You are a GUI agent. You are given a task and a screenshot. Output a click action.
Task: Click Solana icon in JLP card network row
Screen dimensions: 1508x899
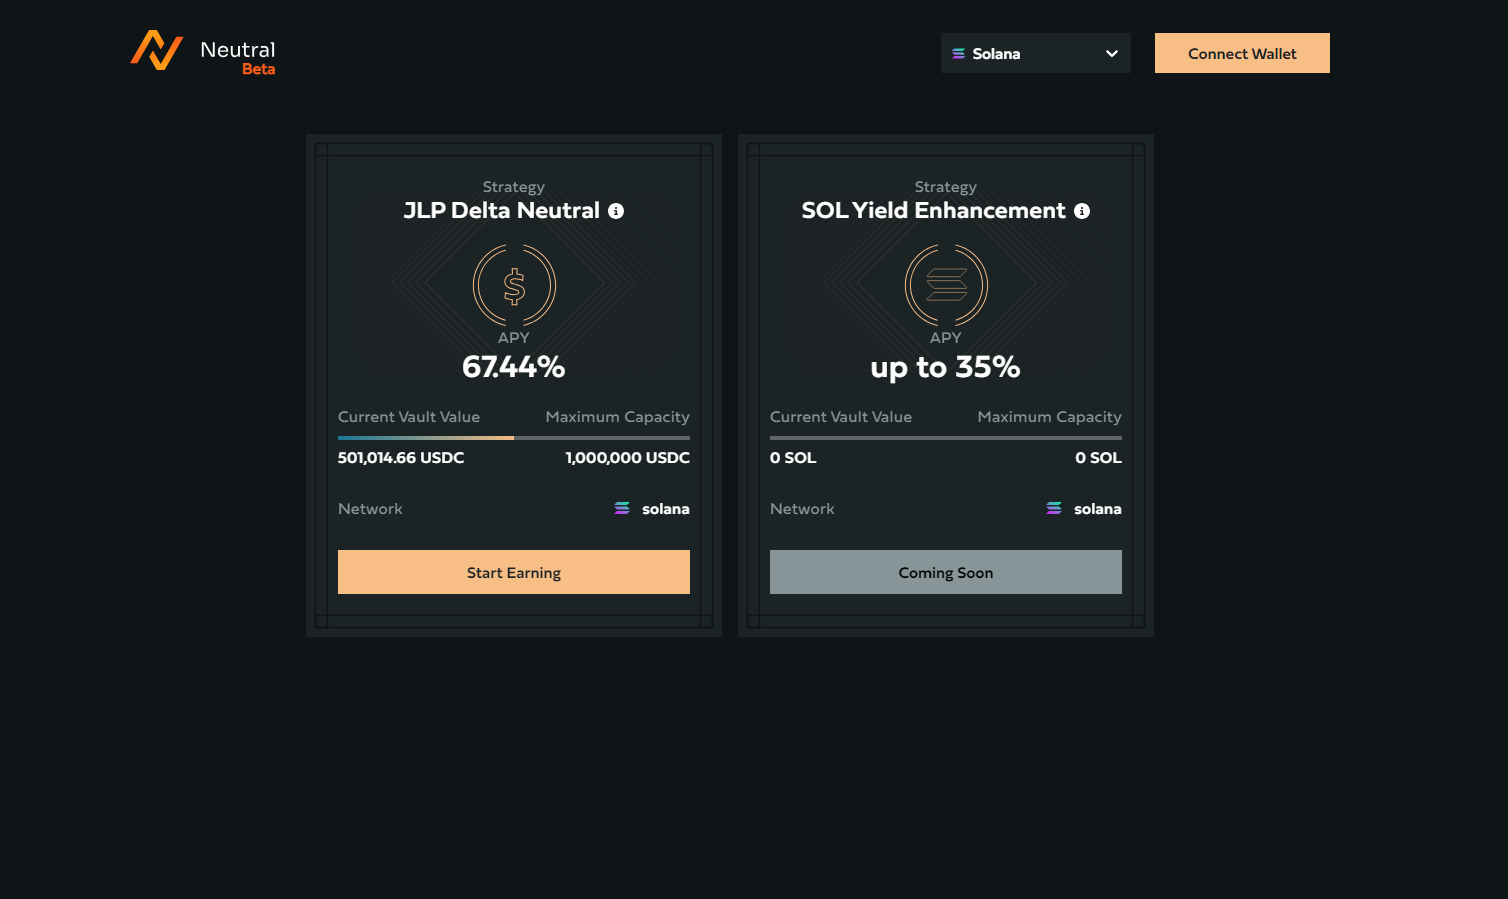(x=622, y=509)
